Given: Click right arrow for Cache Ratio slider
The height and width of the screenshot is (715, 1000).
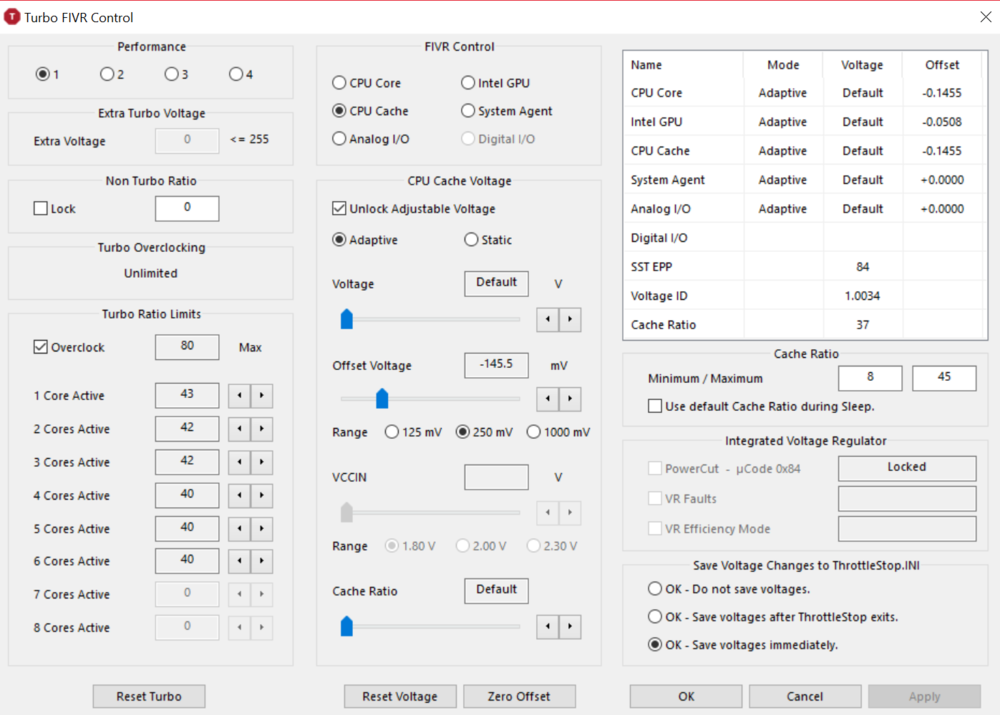Looking at the screenshot, I should pyautogui.click(x=569, y=627).
